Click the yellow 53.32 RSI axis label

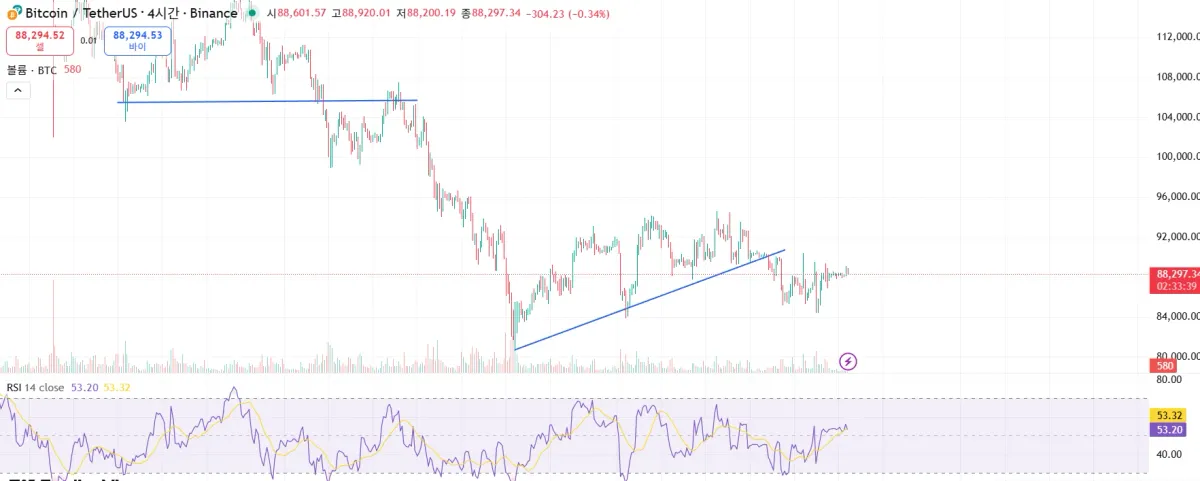point(1170,415)
